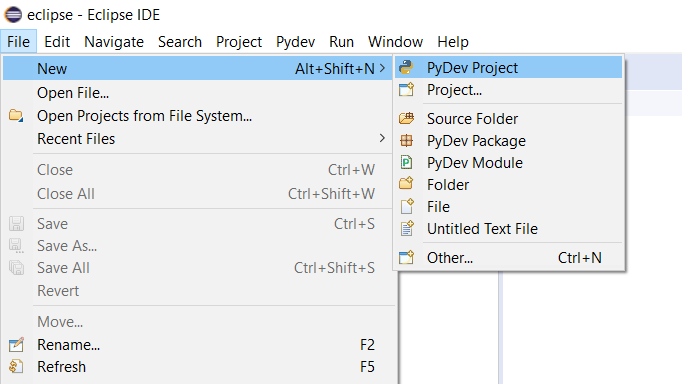Choose Save As... menu entry

197,246
